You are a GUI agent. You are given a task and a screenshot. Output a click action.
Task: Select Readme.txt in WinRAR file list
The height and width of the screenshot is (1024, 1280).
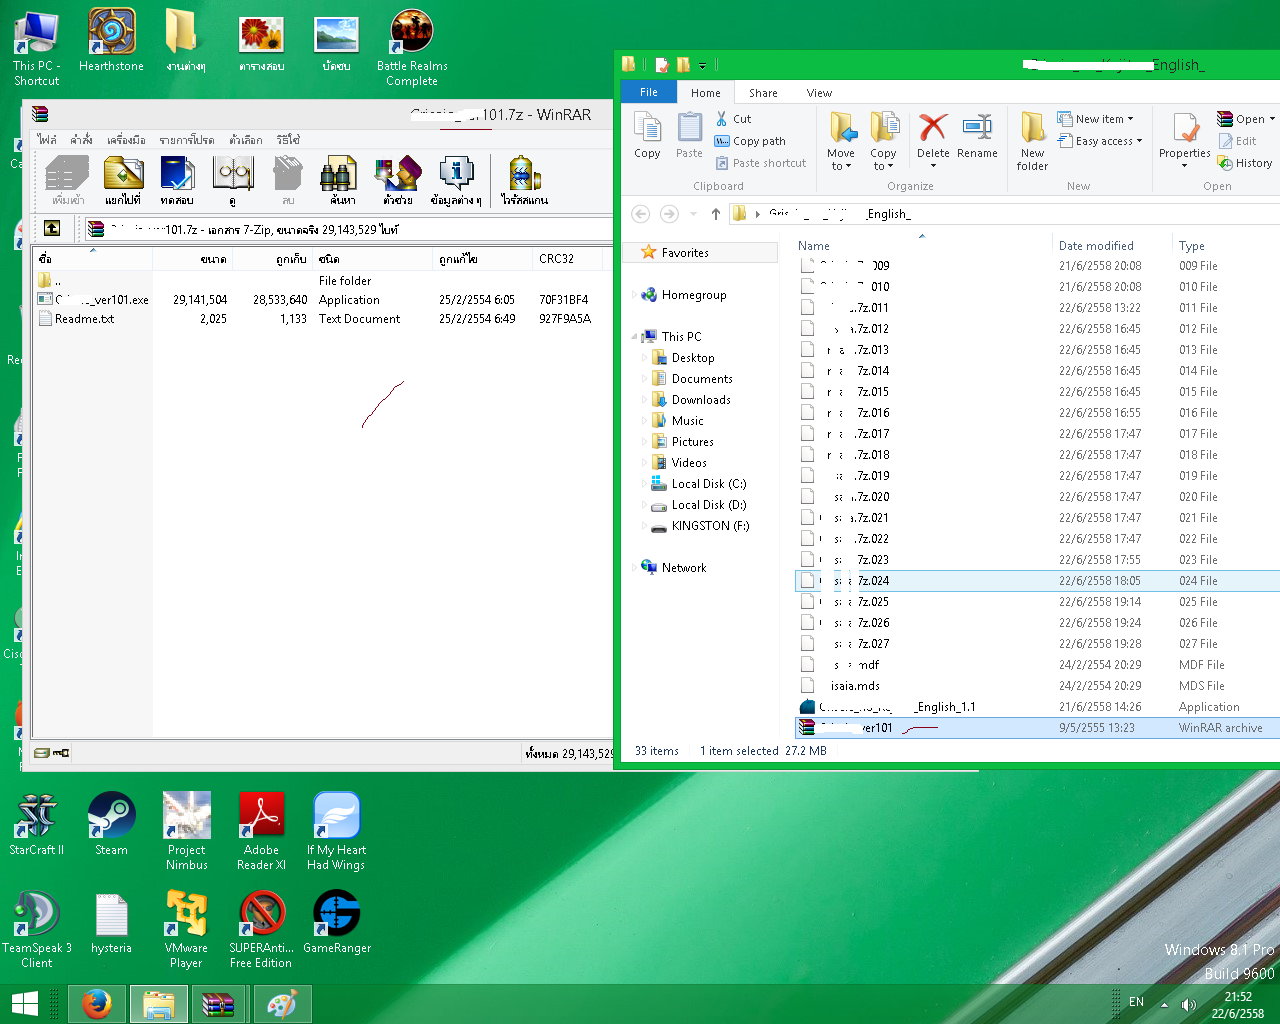point(85,319)
